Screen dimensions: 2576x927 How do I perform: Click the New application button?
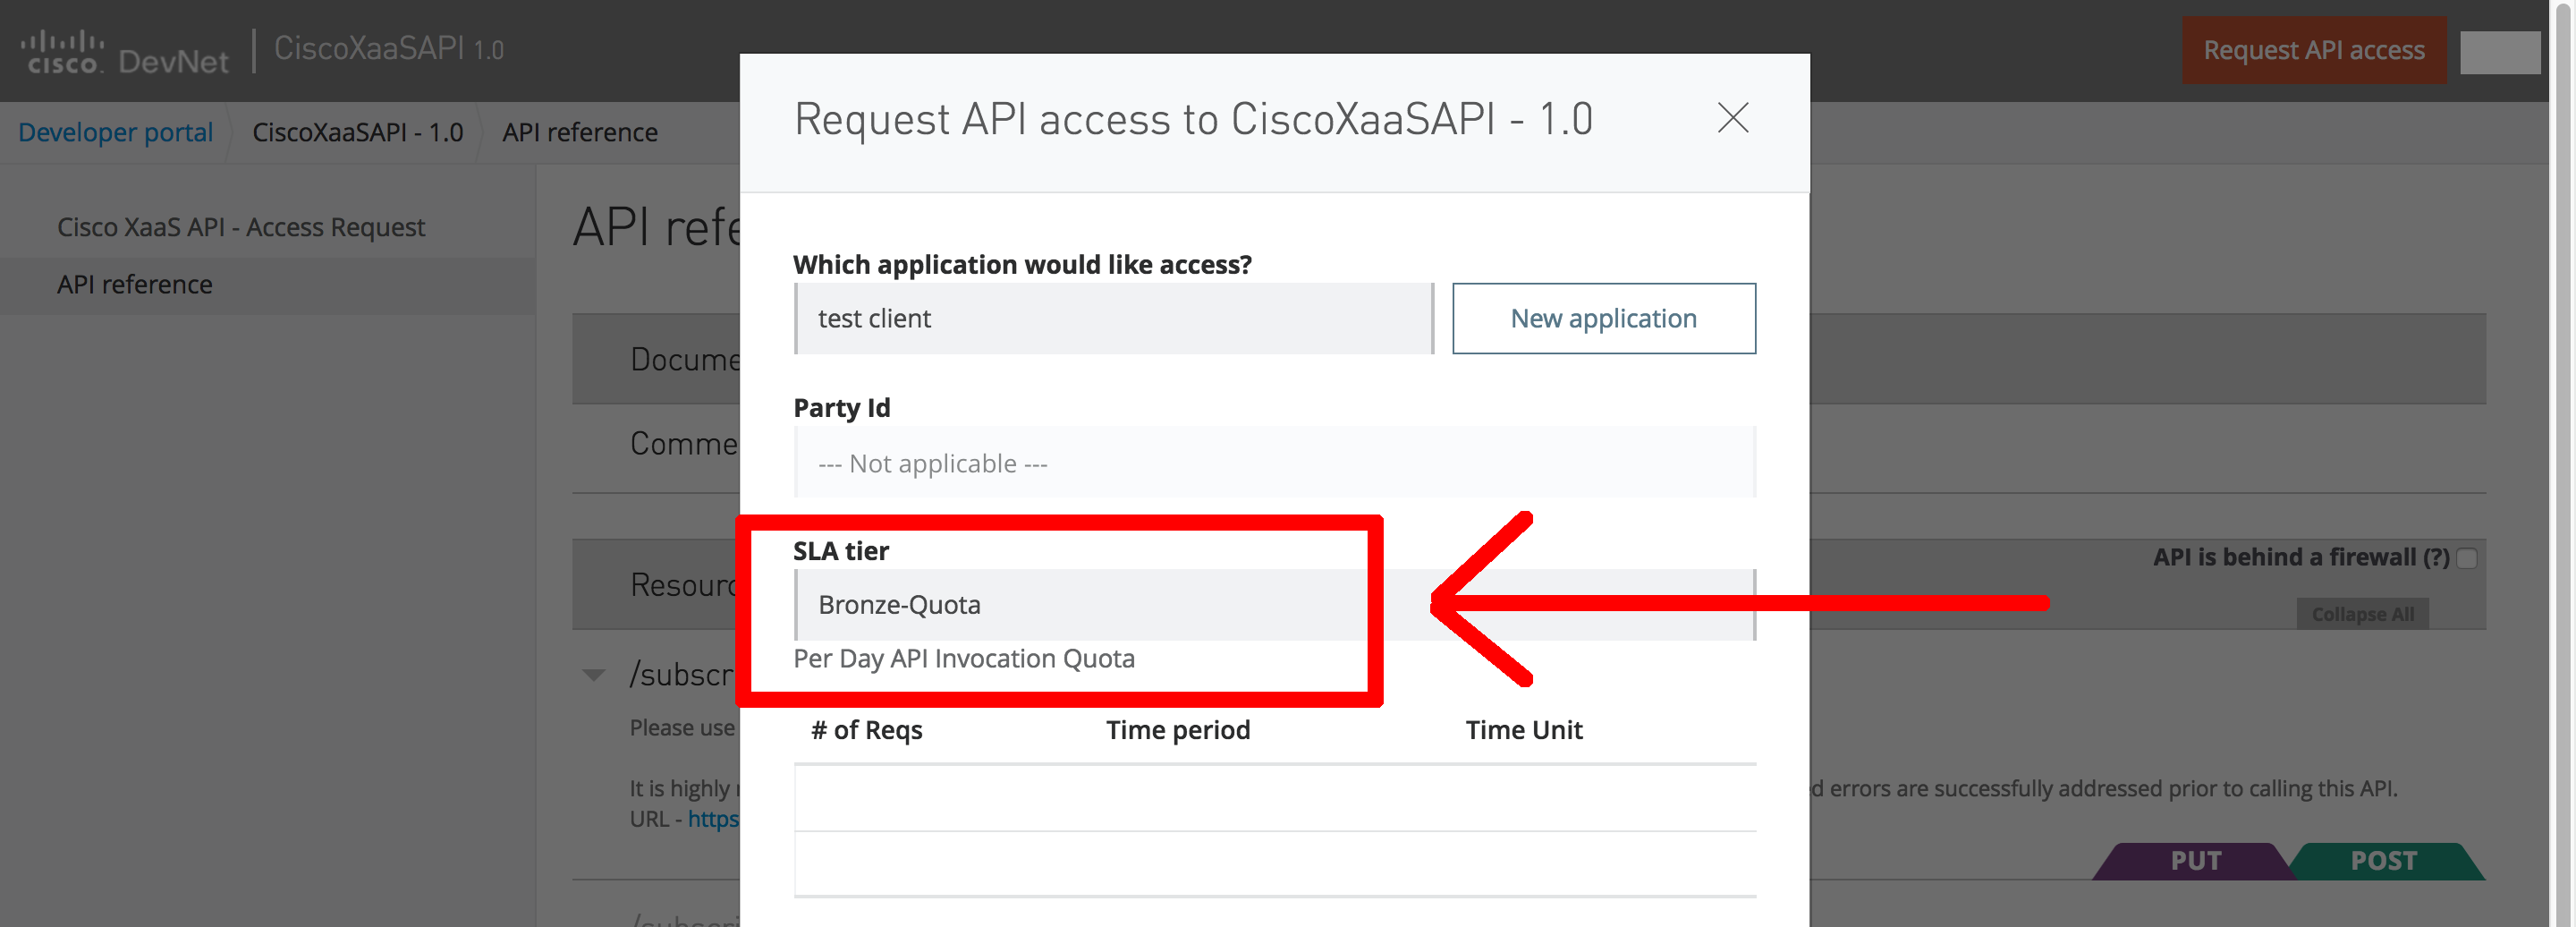(1603, 318)
